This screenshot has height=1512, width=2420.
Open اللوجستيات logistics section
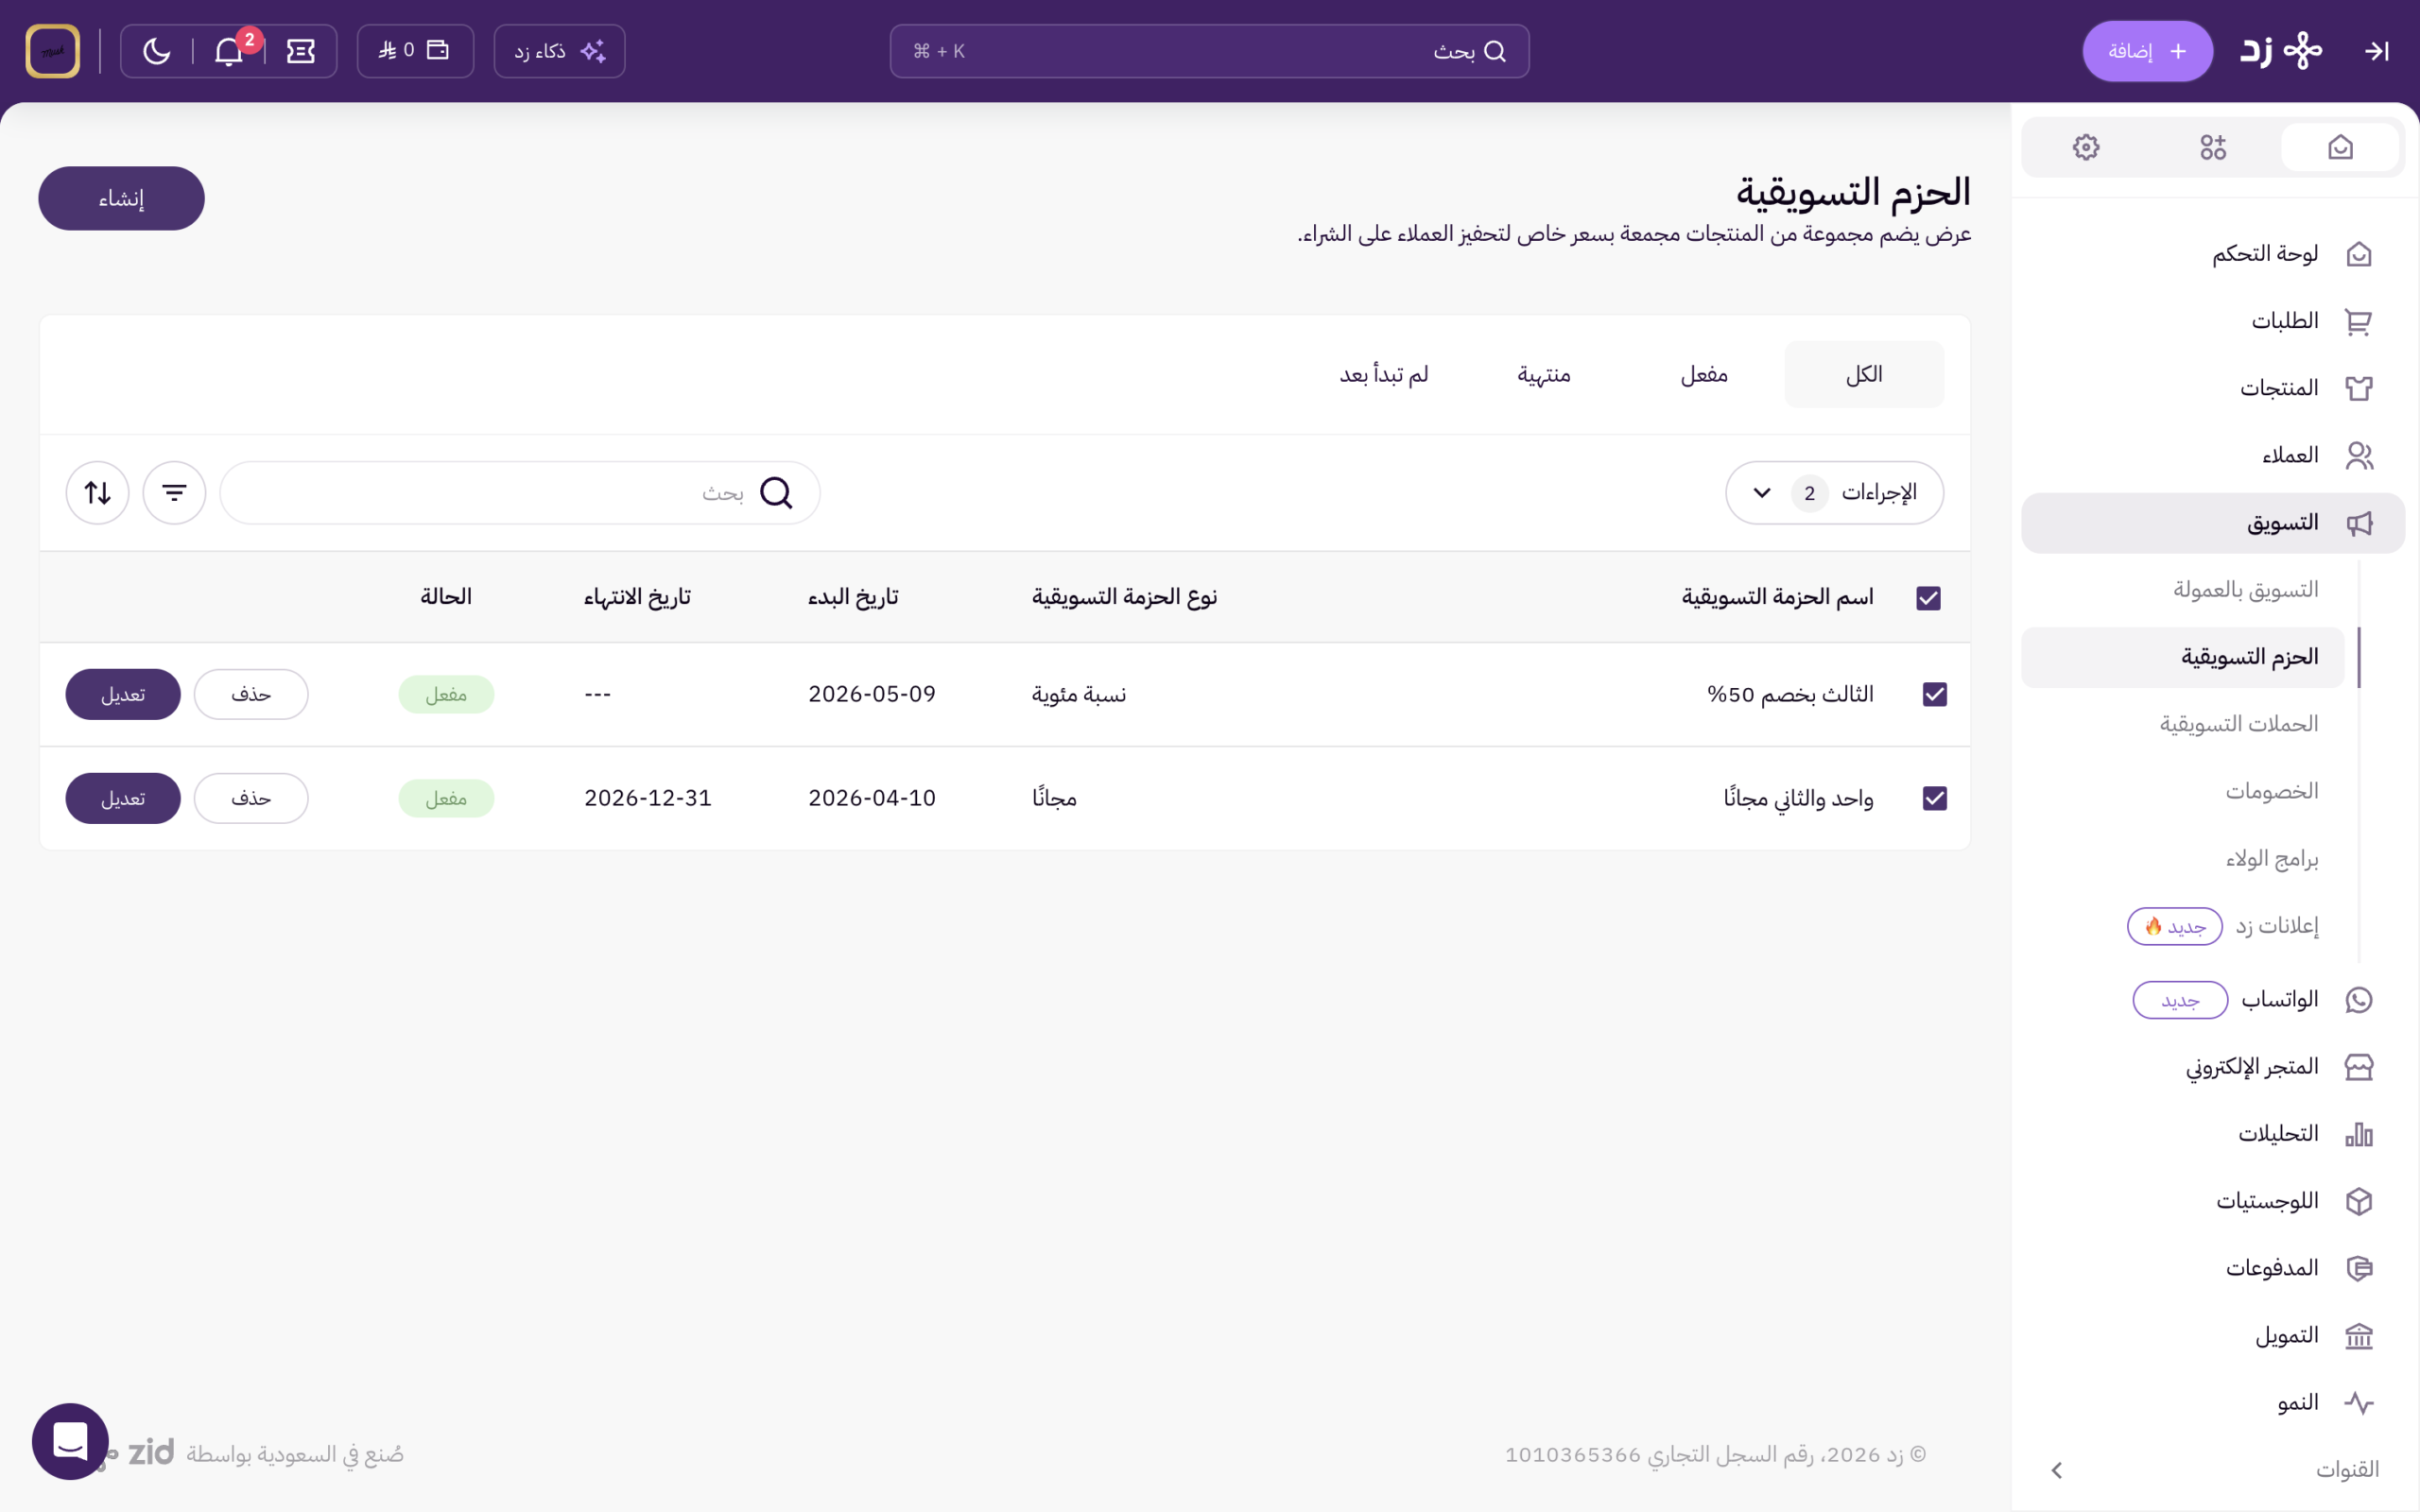(x=2213, y=1201)
